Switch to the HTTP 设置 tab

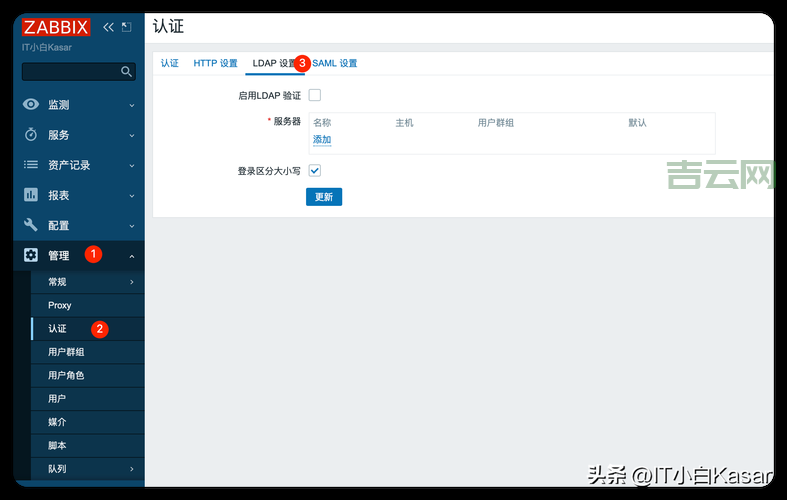coord(215,63)
